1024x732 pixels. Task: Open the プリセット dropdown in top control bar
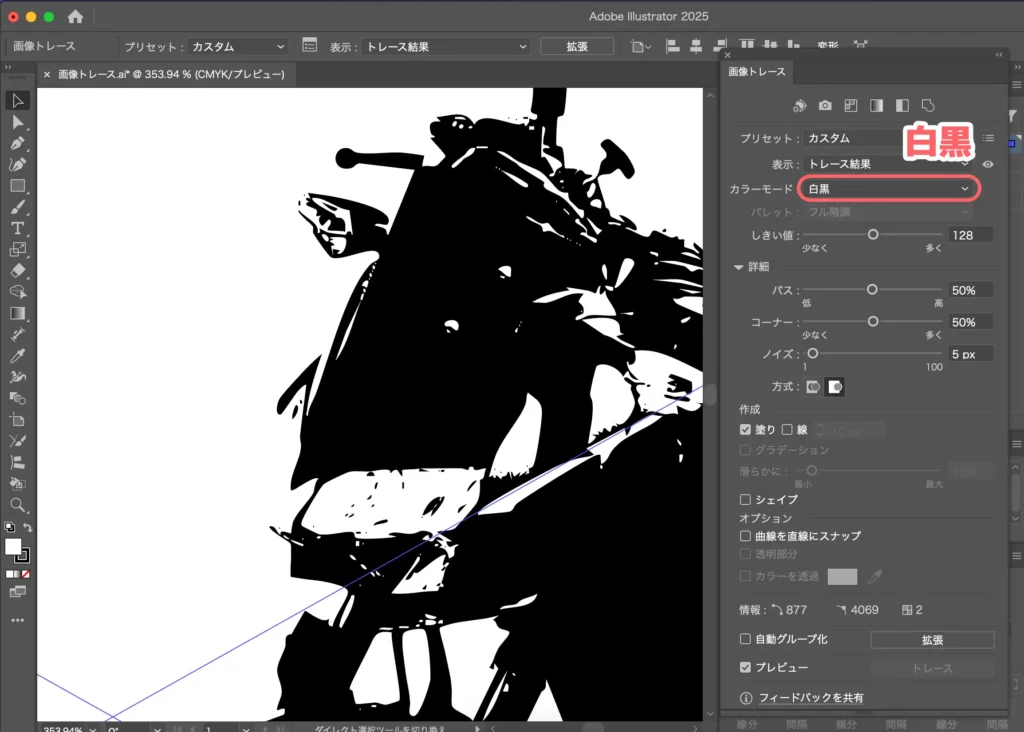click(238, 46)
